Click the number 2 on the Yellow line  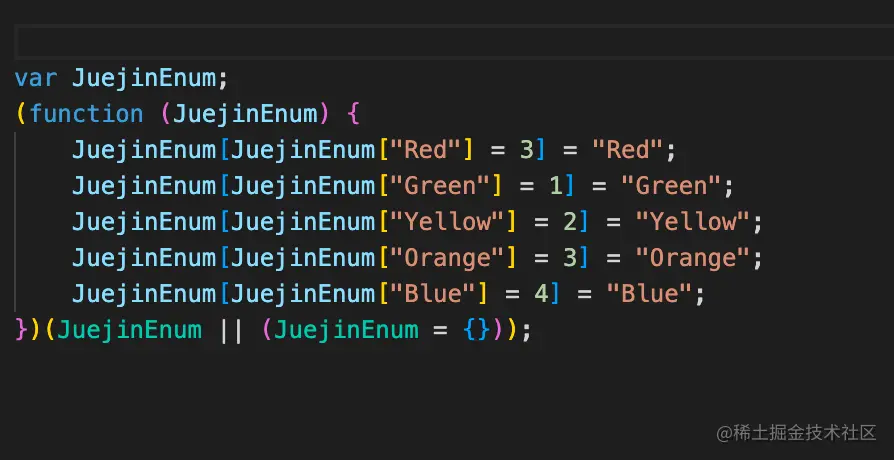point(570,222)
